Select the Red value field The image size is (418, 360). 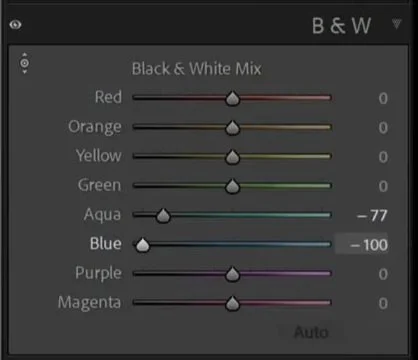click(x=383, y=98)
